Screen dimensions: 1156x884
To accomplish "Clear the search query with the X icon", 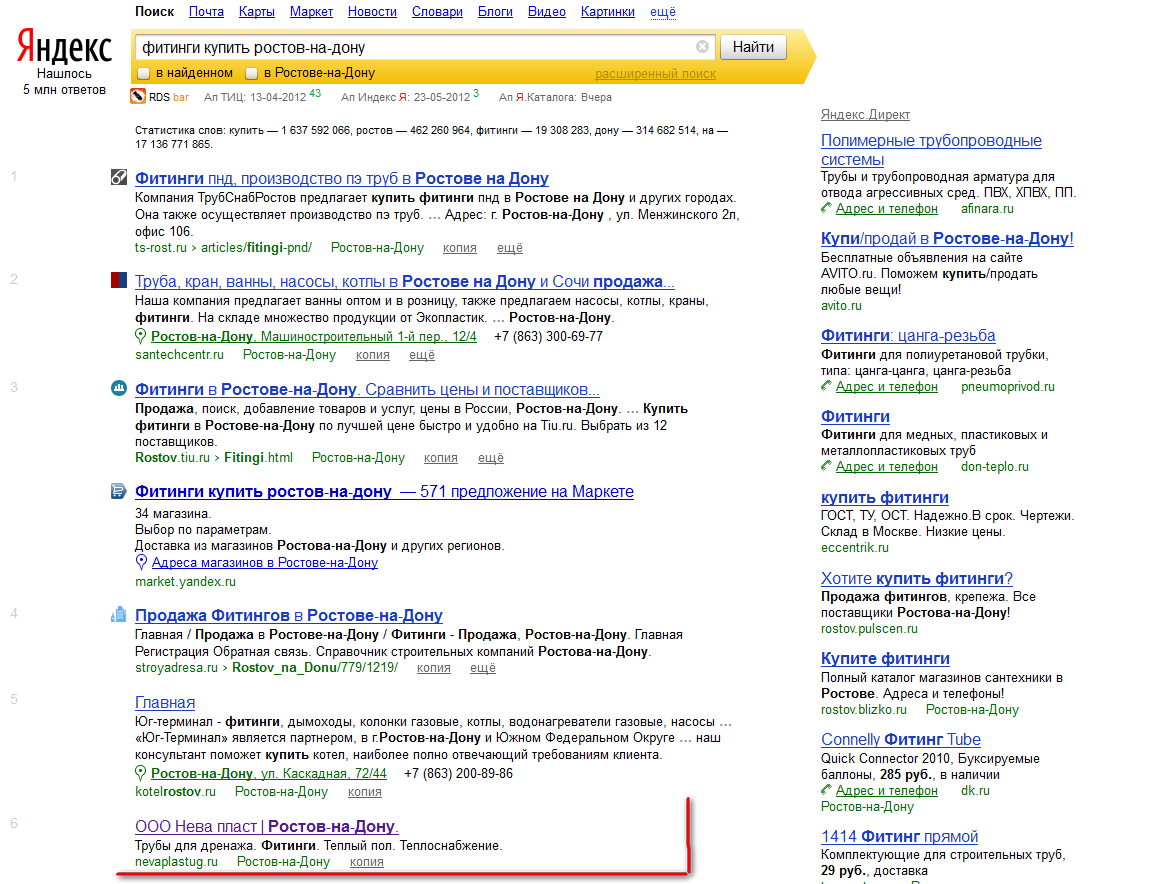I will 703,47.
